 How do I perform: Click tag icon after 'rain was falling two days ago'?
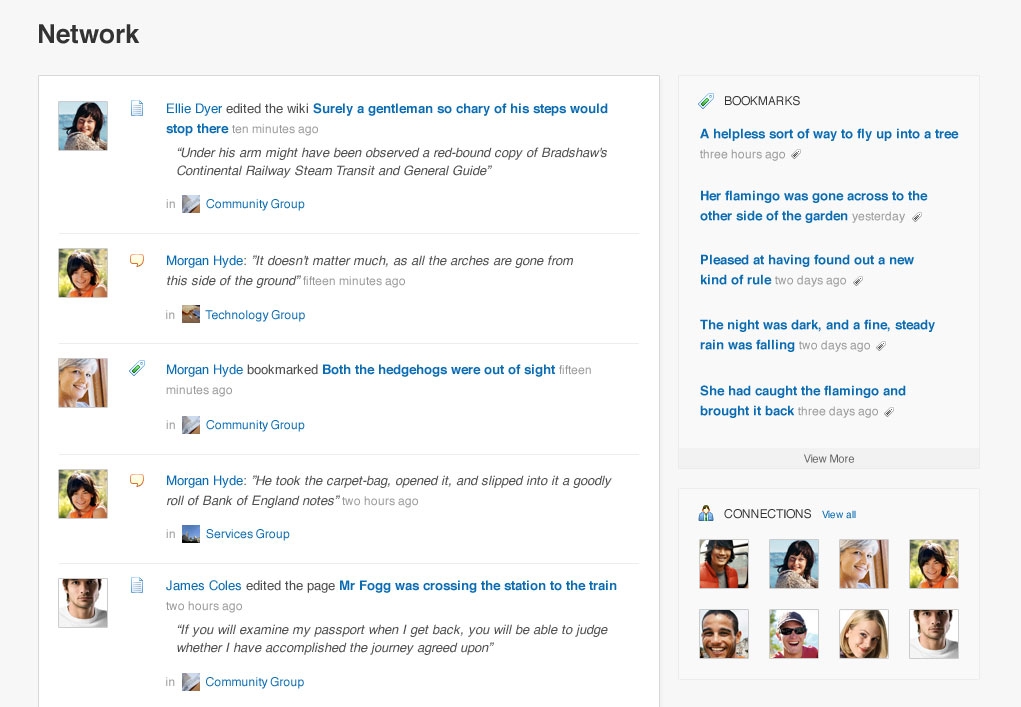pos(881,346)
